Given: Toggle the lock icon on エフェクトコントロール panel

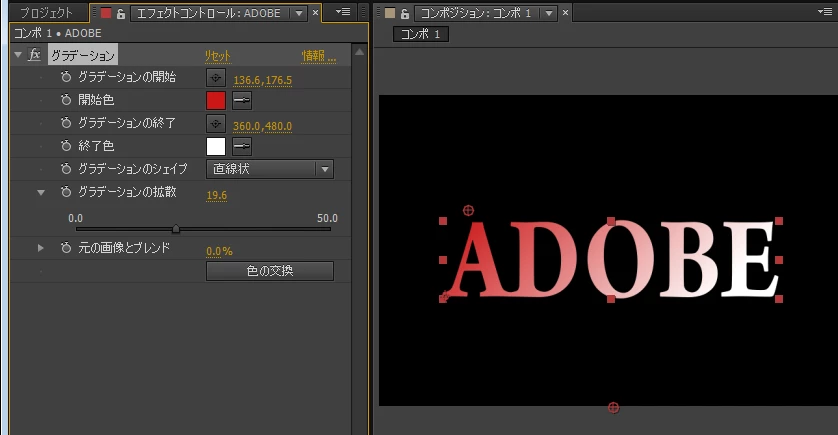Looking at the screenshot, I should click(x=121, y=13).
